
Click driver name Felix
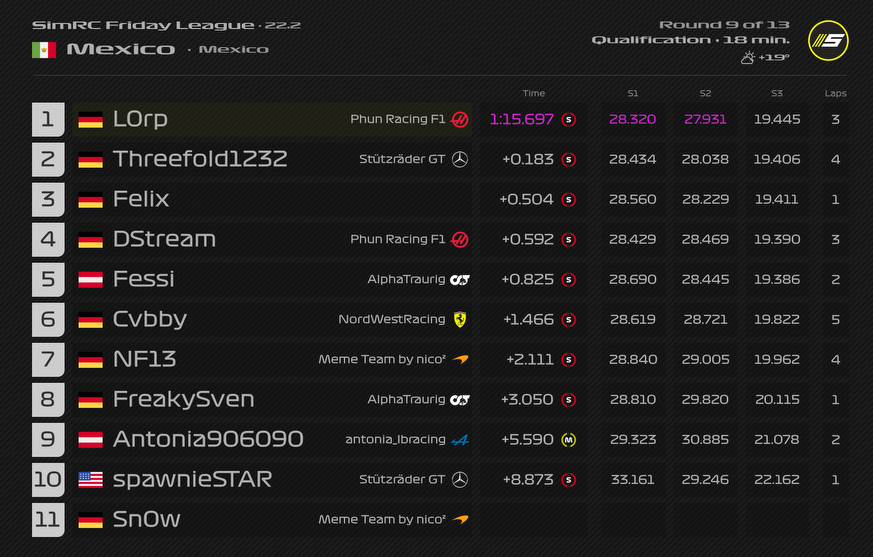[141, 199]
